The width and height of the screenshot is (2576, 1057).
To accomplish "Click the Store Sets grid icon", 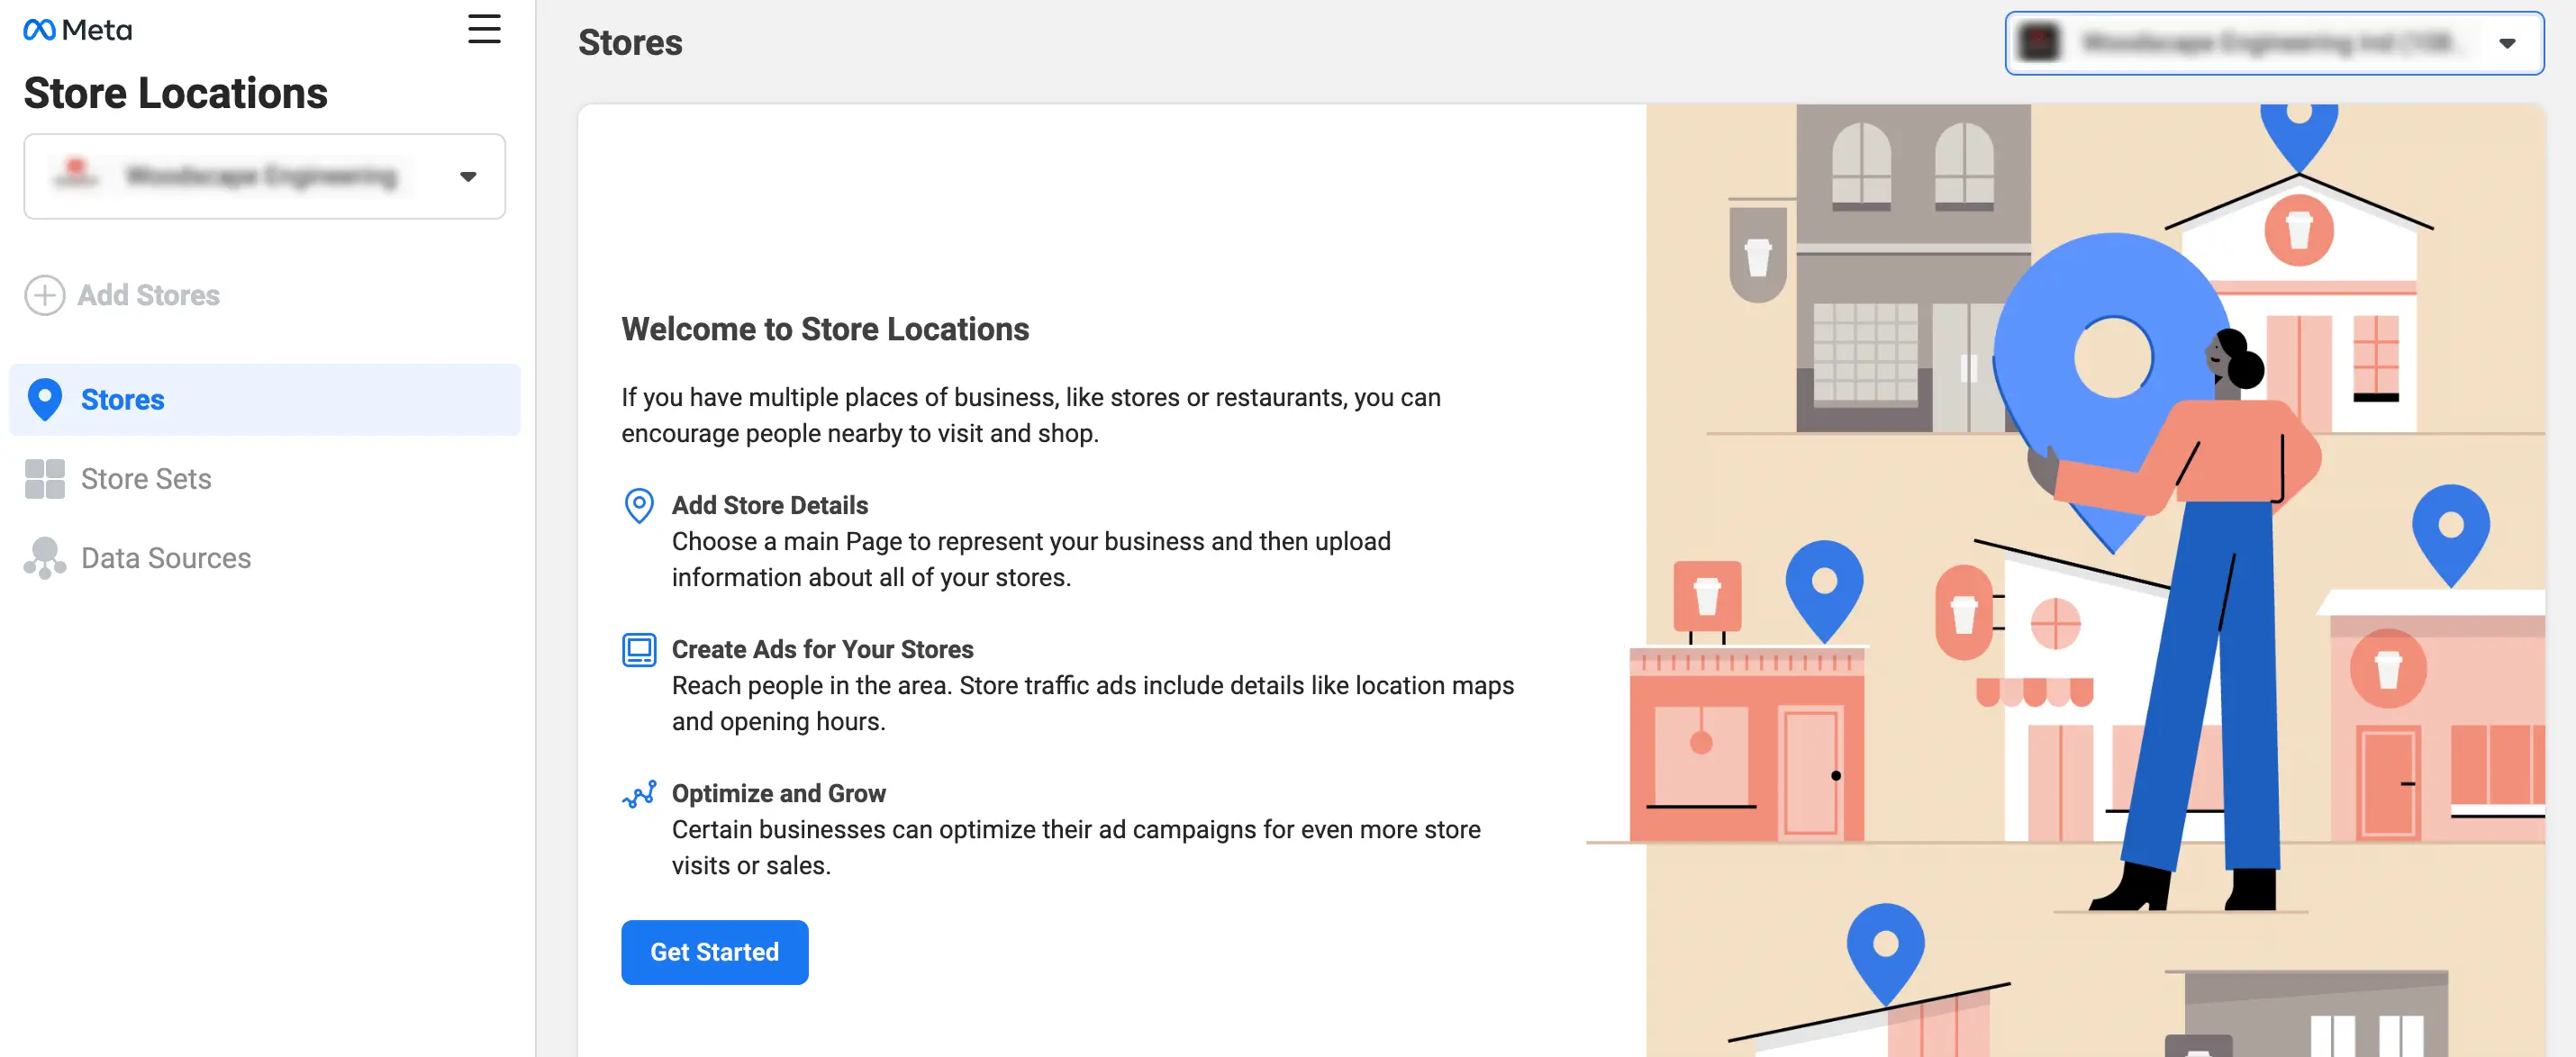I will pyautogui.click(x=45, y=479).
